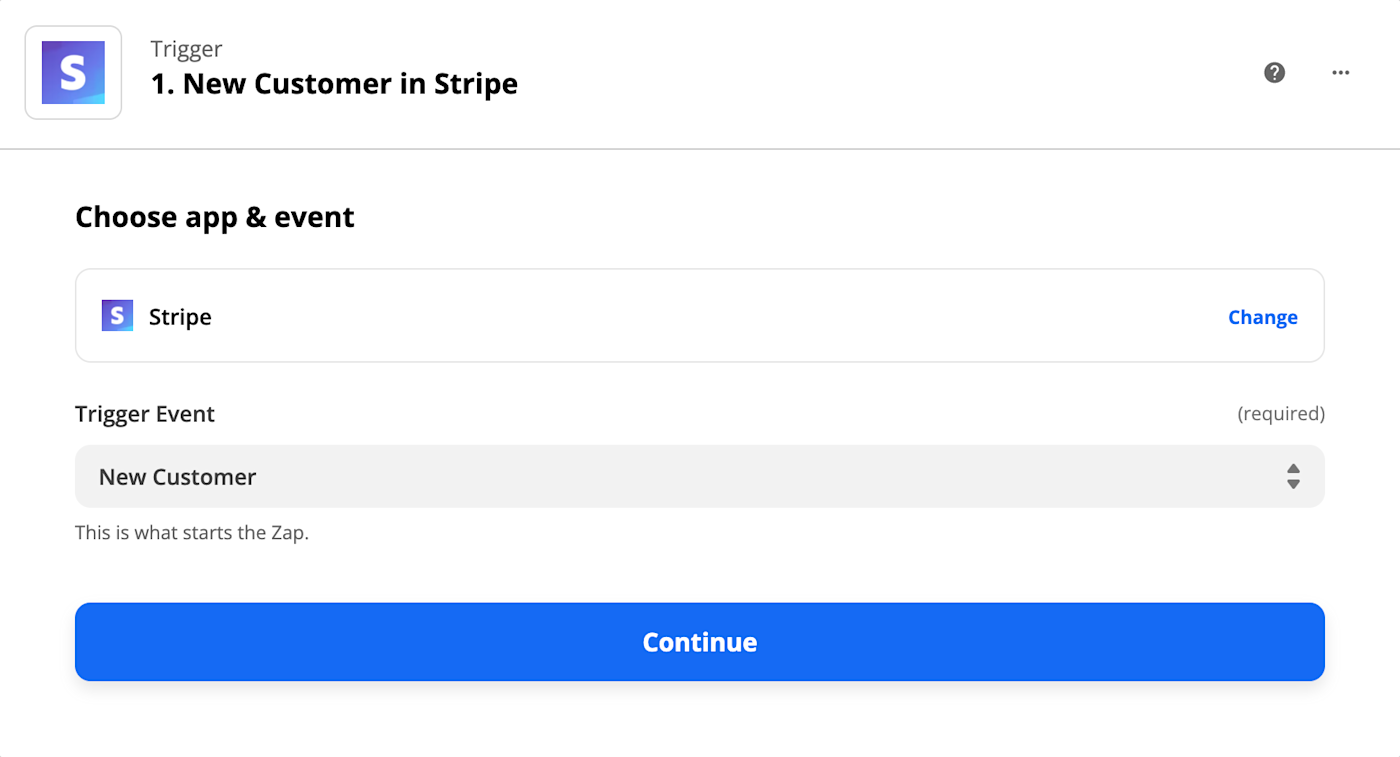
Task: Click the step title New Customer in Stripe
Action: [334, 84]
